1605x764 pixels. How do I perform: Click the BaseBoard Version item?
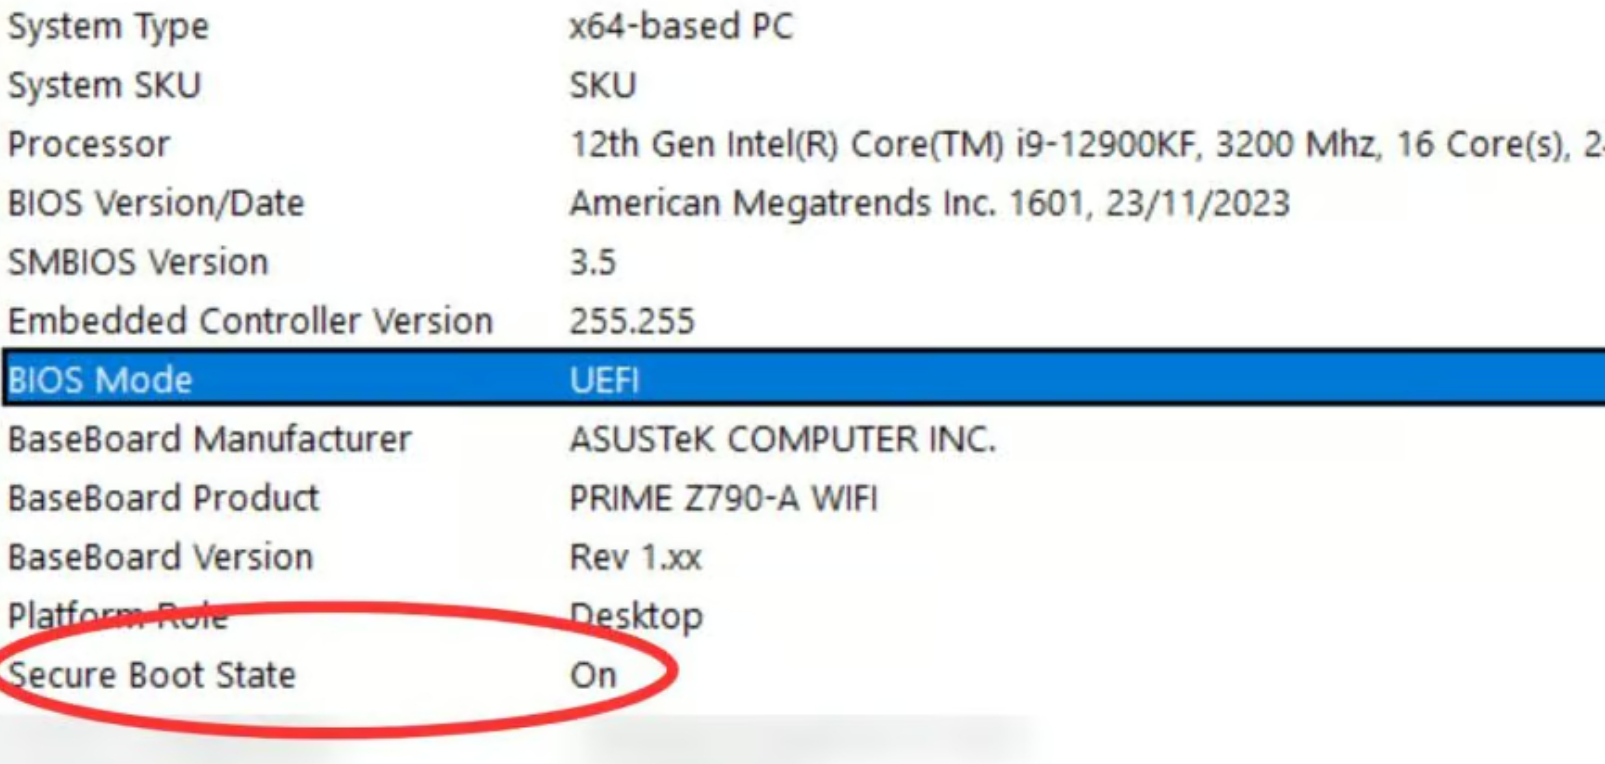(x=160, y=557)
